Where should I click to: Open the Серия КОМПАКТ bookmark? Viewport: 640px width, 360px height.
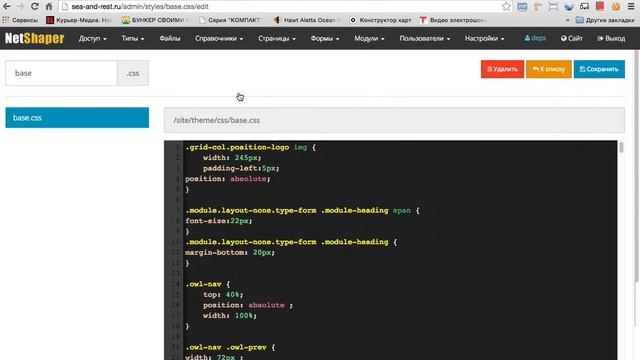pyautogui.click(x=231, y=20)
